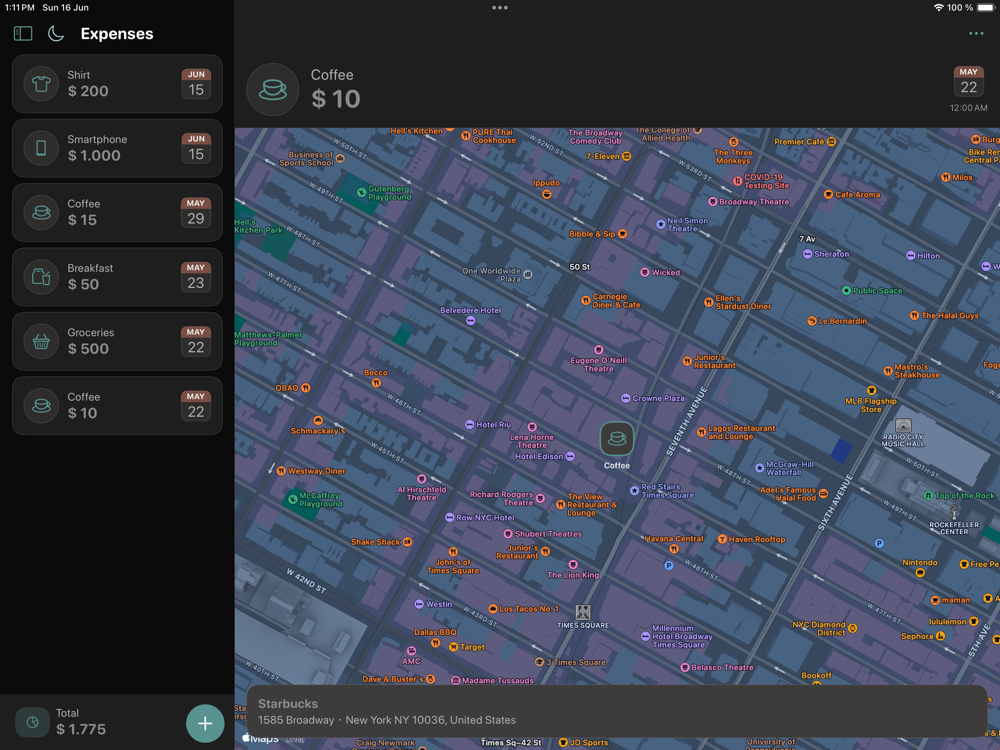
Task: Select the Times Square landmark icon
Action: click(583, 612)
